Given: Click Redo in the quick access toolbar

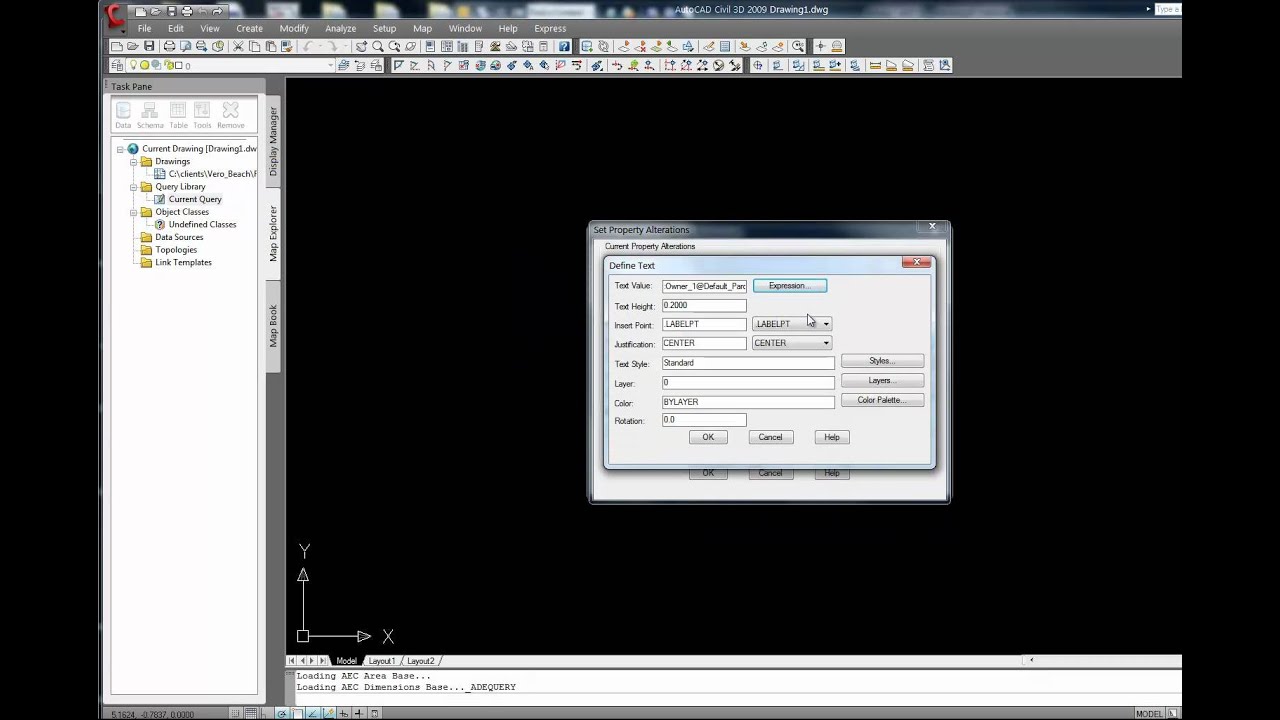Looking at the screenshot, I should (x=217, y=11).
